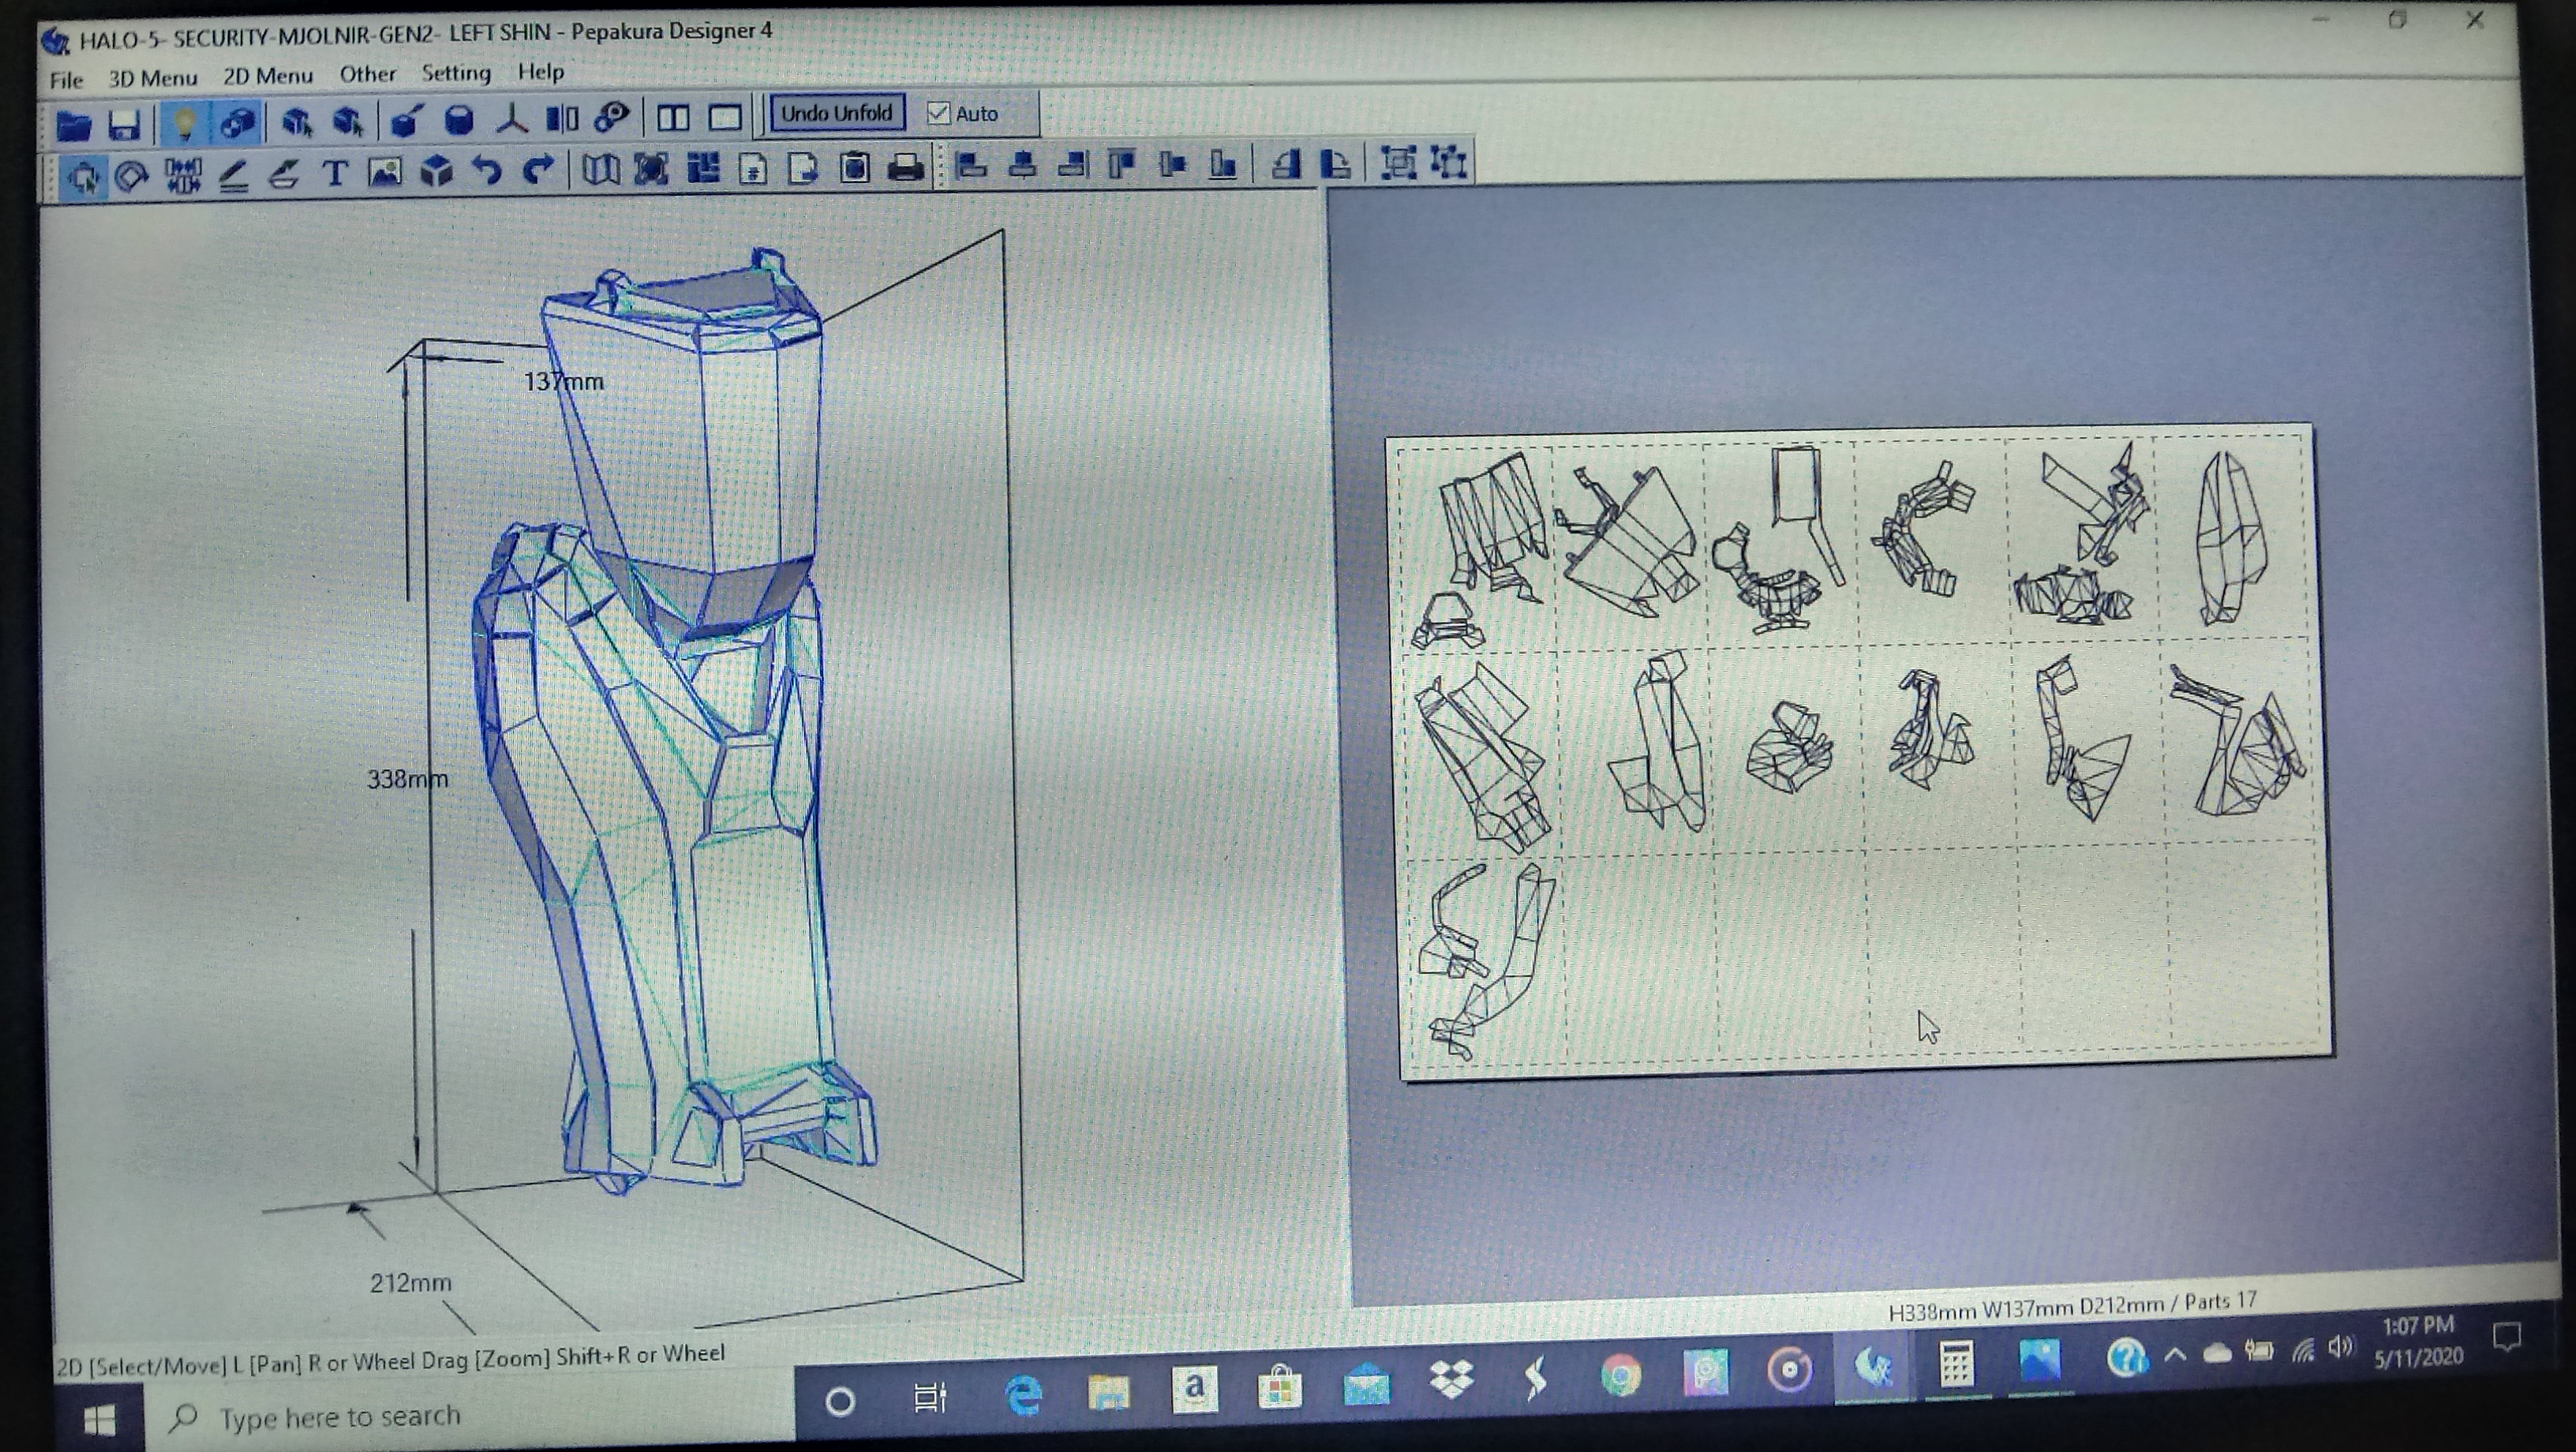Select the Join/Disjoin faces tool icon
This screenshot has height=1452, width=2576.
point(182,176)
